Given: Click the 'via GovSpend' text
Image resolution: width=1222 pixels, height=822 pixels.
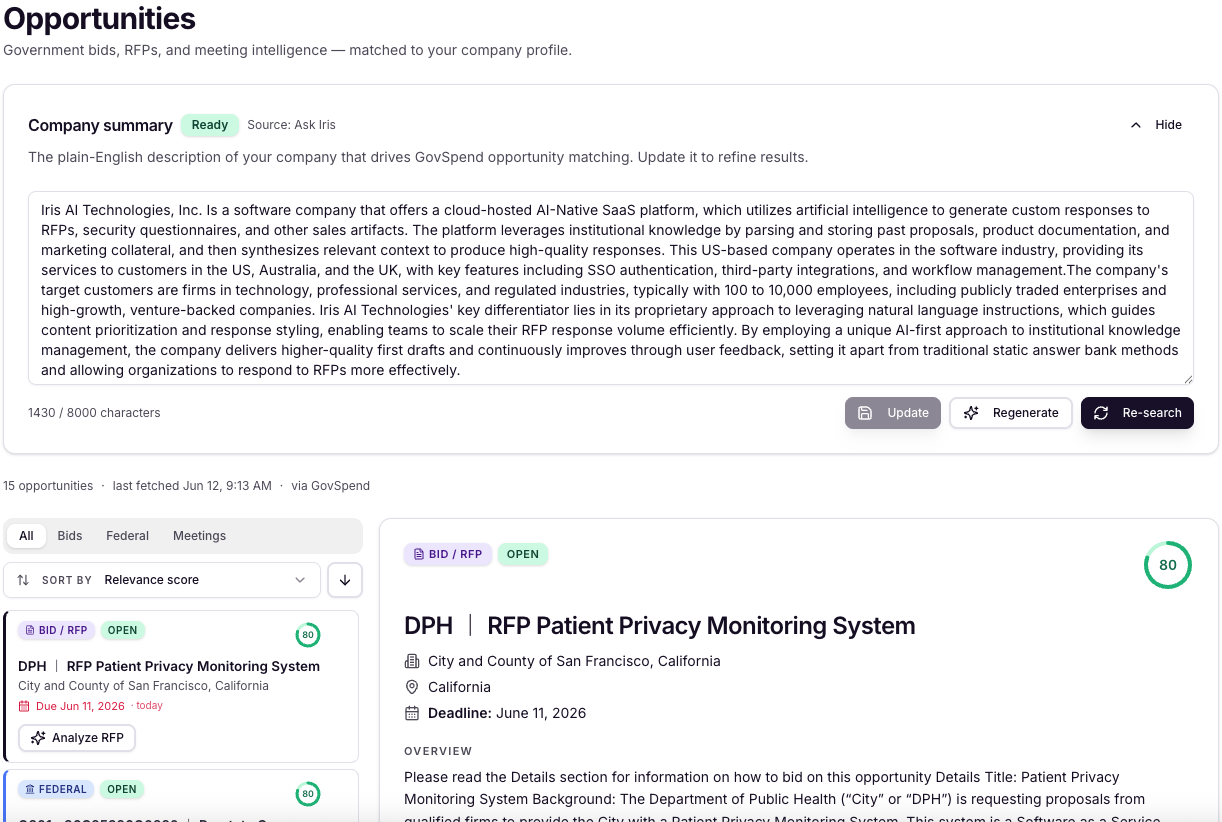Looking at the screenshot, I should pos(331,486).
